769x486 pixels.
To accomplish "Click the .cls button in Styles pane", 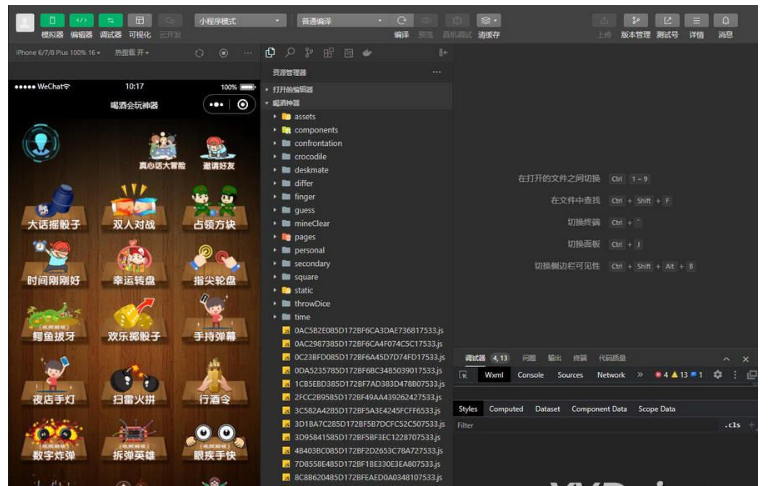I will tap(732, 425).
